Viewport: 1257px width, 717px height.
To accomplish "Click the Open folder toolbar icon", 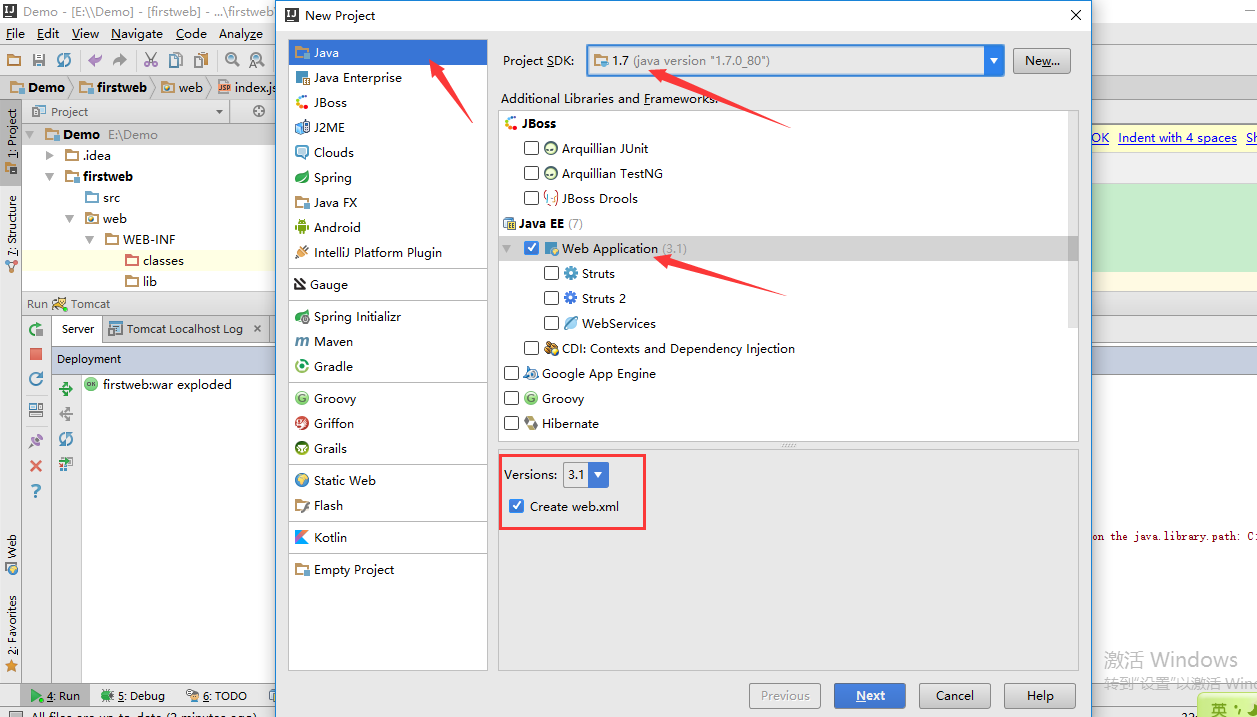I will click(x=14, y=60).
